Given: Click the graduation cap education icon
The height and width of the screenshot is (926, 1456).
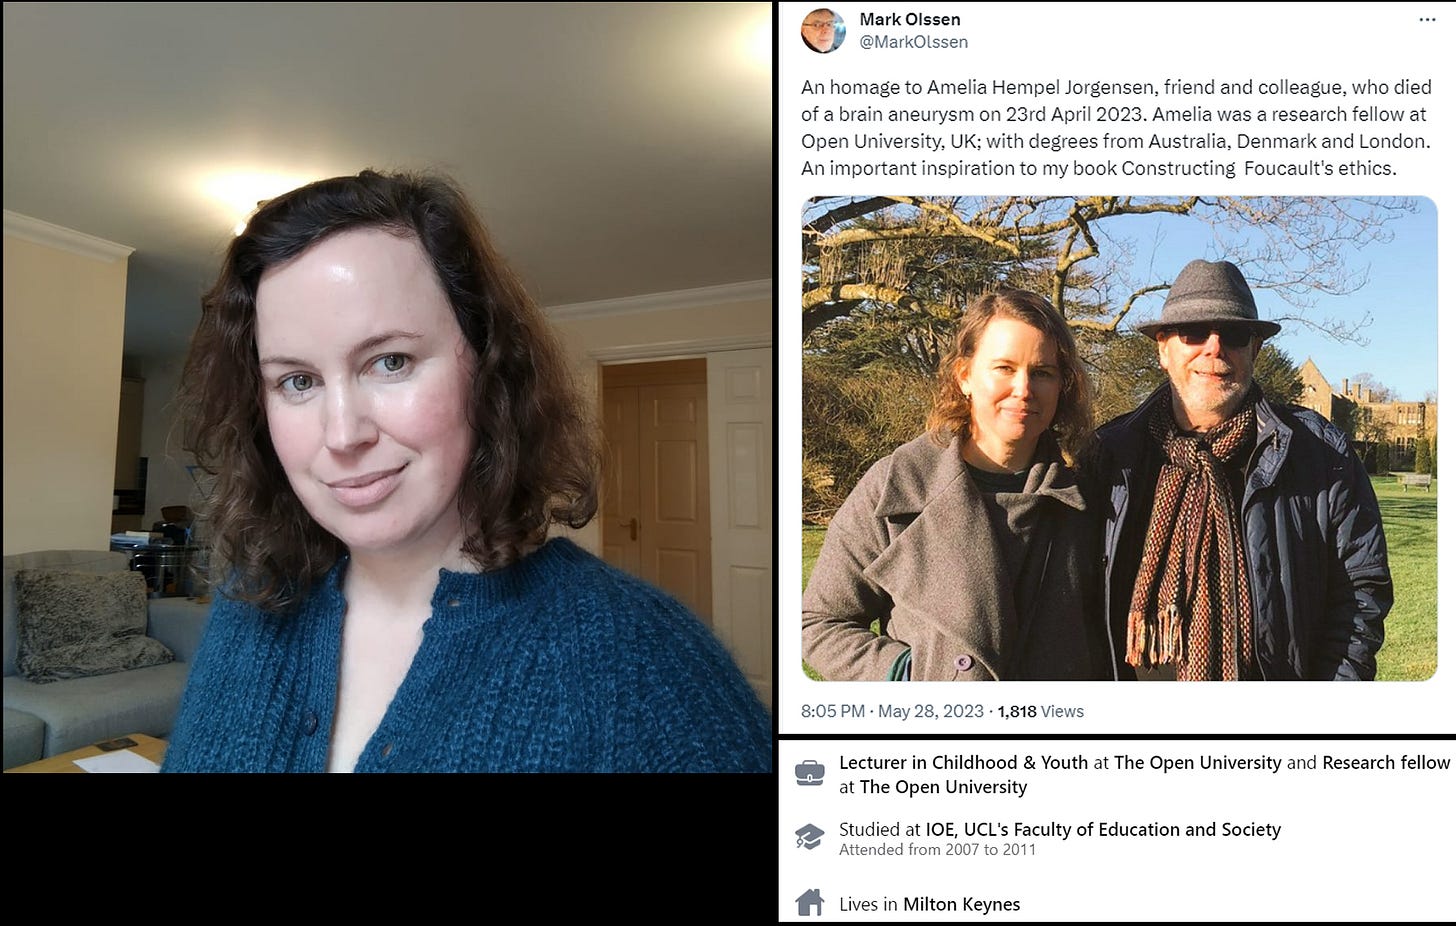Looking at the screenshot, I should coord(810,837).
